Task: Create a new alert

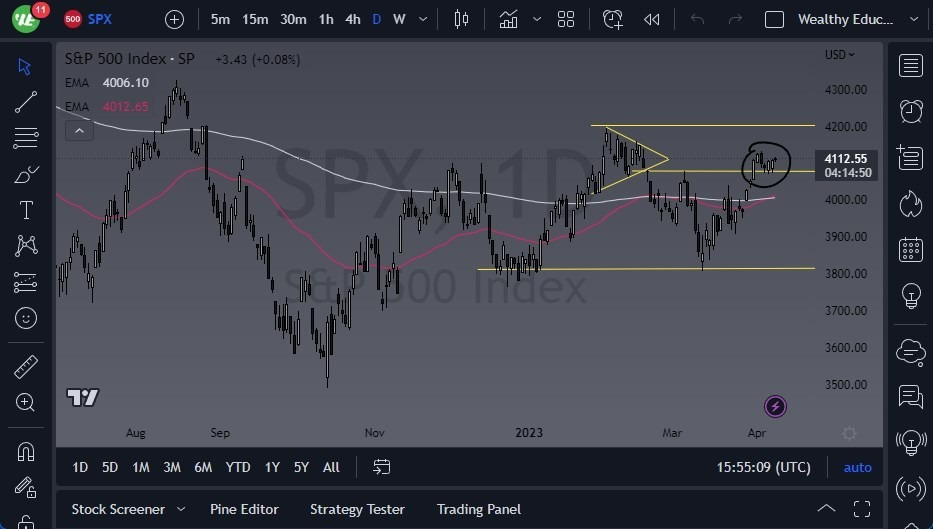Action: [612, 20]
